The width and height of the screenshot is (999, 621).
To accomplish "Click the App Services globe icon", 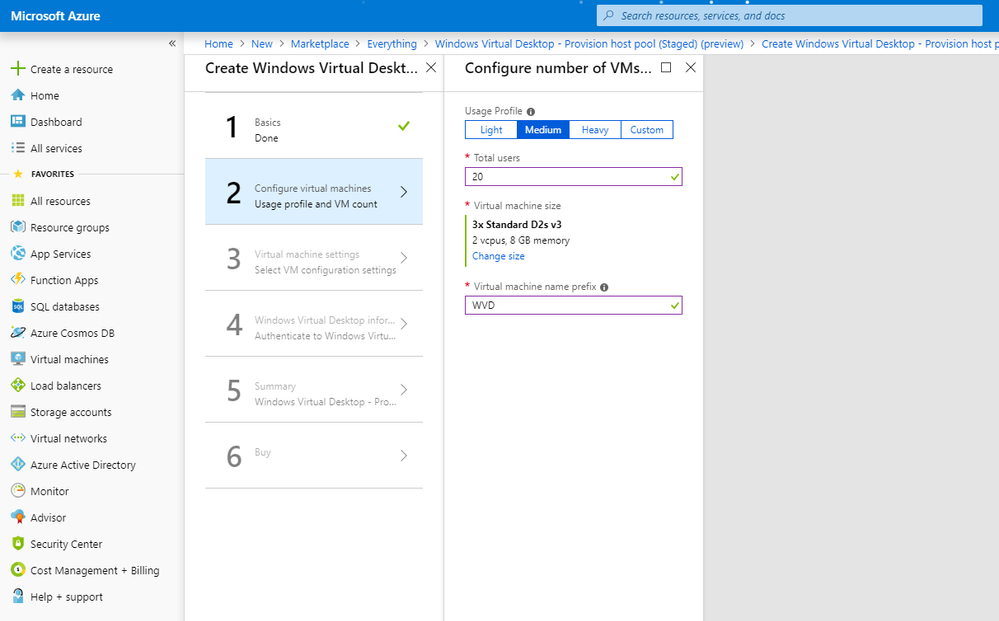I will point(18,253).
